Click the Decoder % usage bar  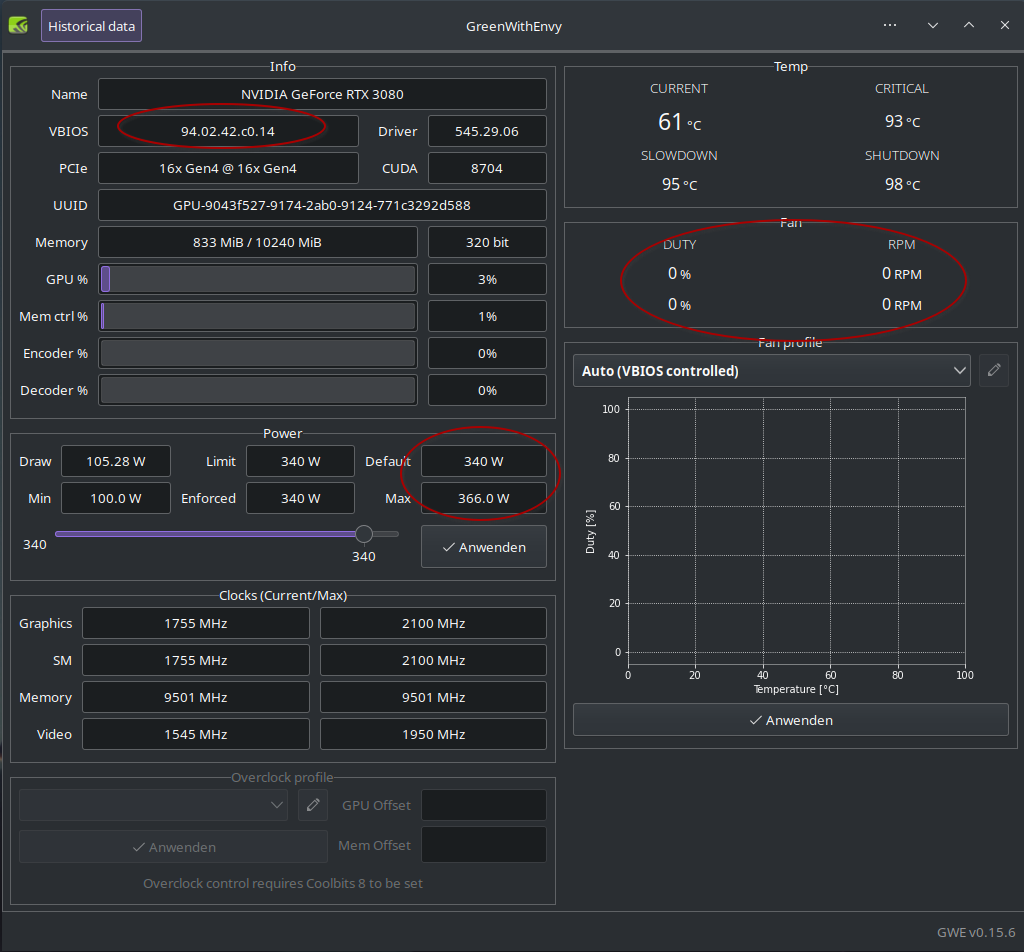(258, 390)
